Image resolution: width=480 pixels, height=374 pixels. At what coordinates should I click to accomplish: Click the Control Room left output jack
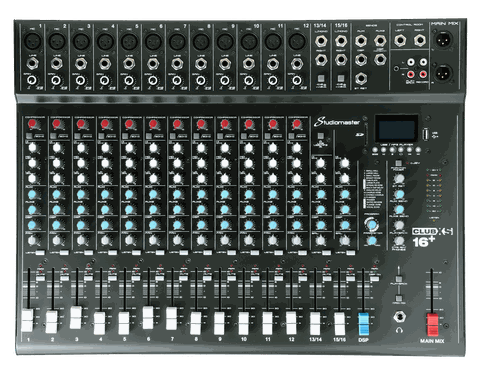pos(400,41)
